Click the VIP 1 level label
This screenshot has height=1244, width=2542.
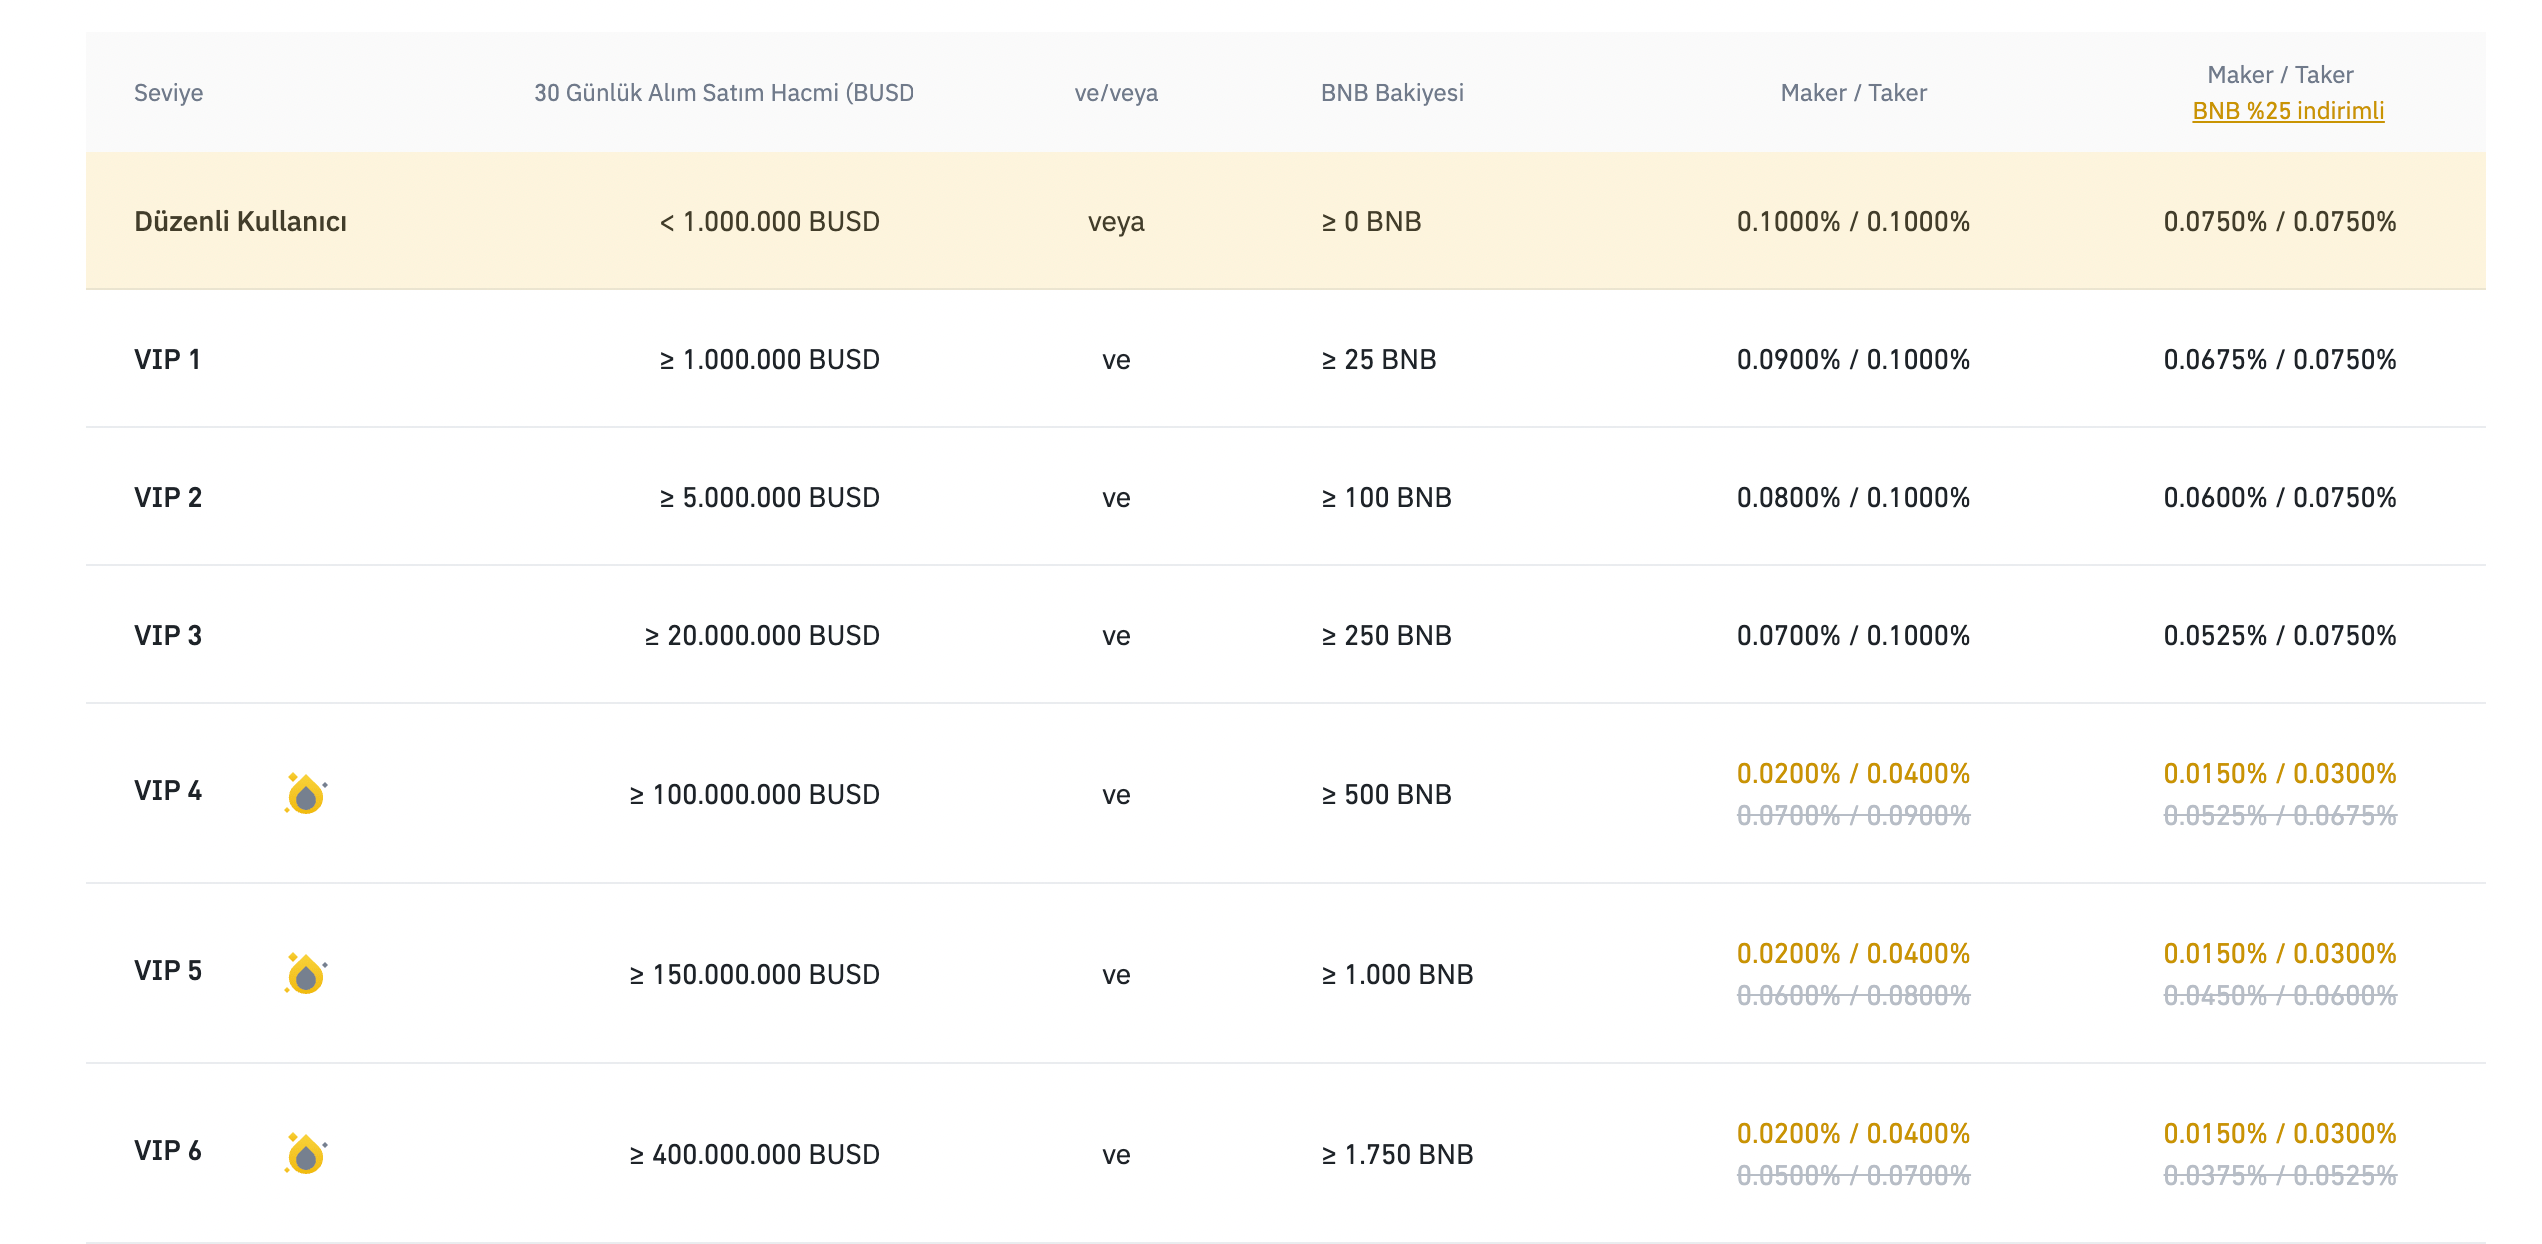point(168,359)
